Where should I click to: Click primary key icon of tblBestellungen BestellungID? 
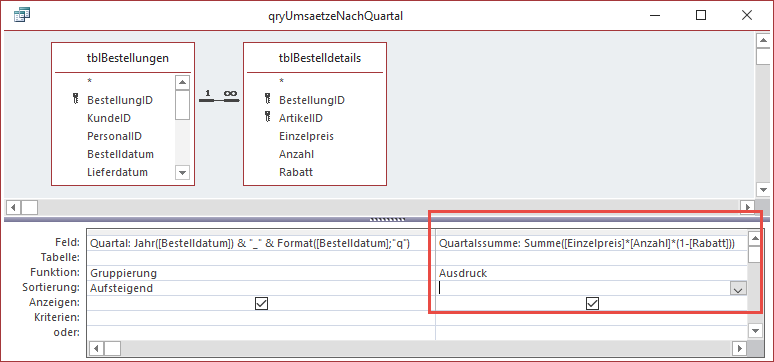click(x=76, y=100)
